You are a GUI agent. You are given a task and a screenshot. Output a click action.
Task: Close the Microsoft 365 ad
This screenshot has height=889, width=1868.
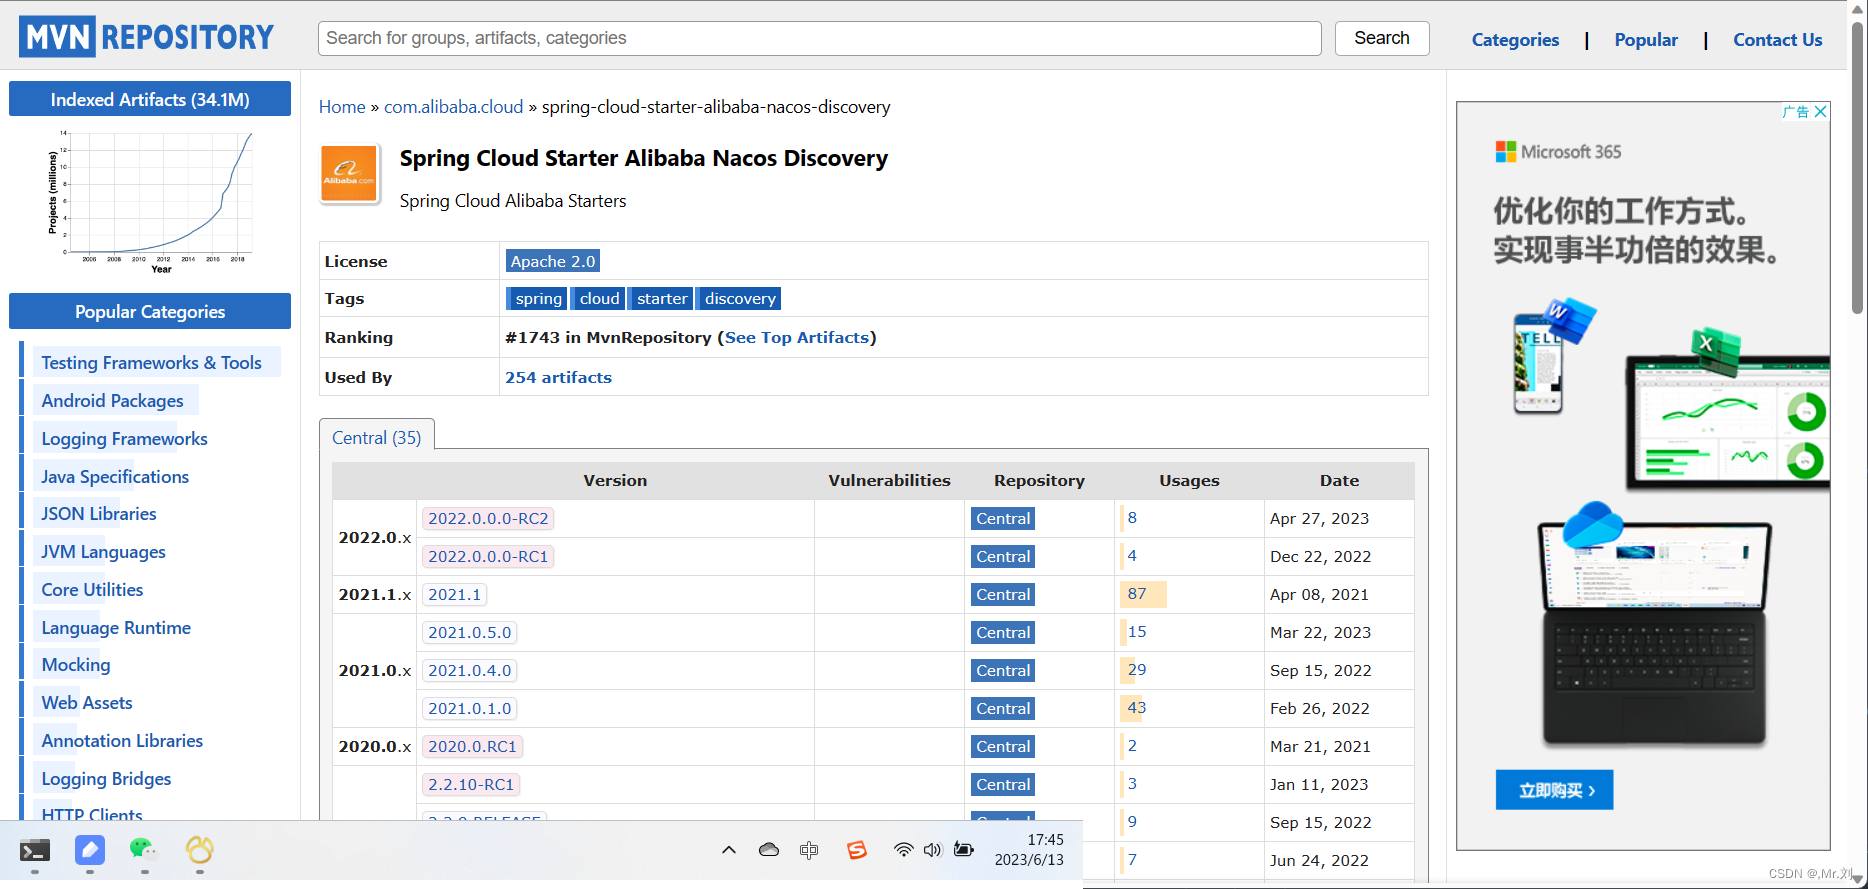point(1821,112)
